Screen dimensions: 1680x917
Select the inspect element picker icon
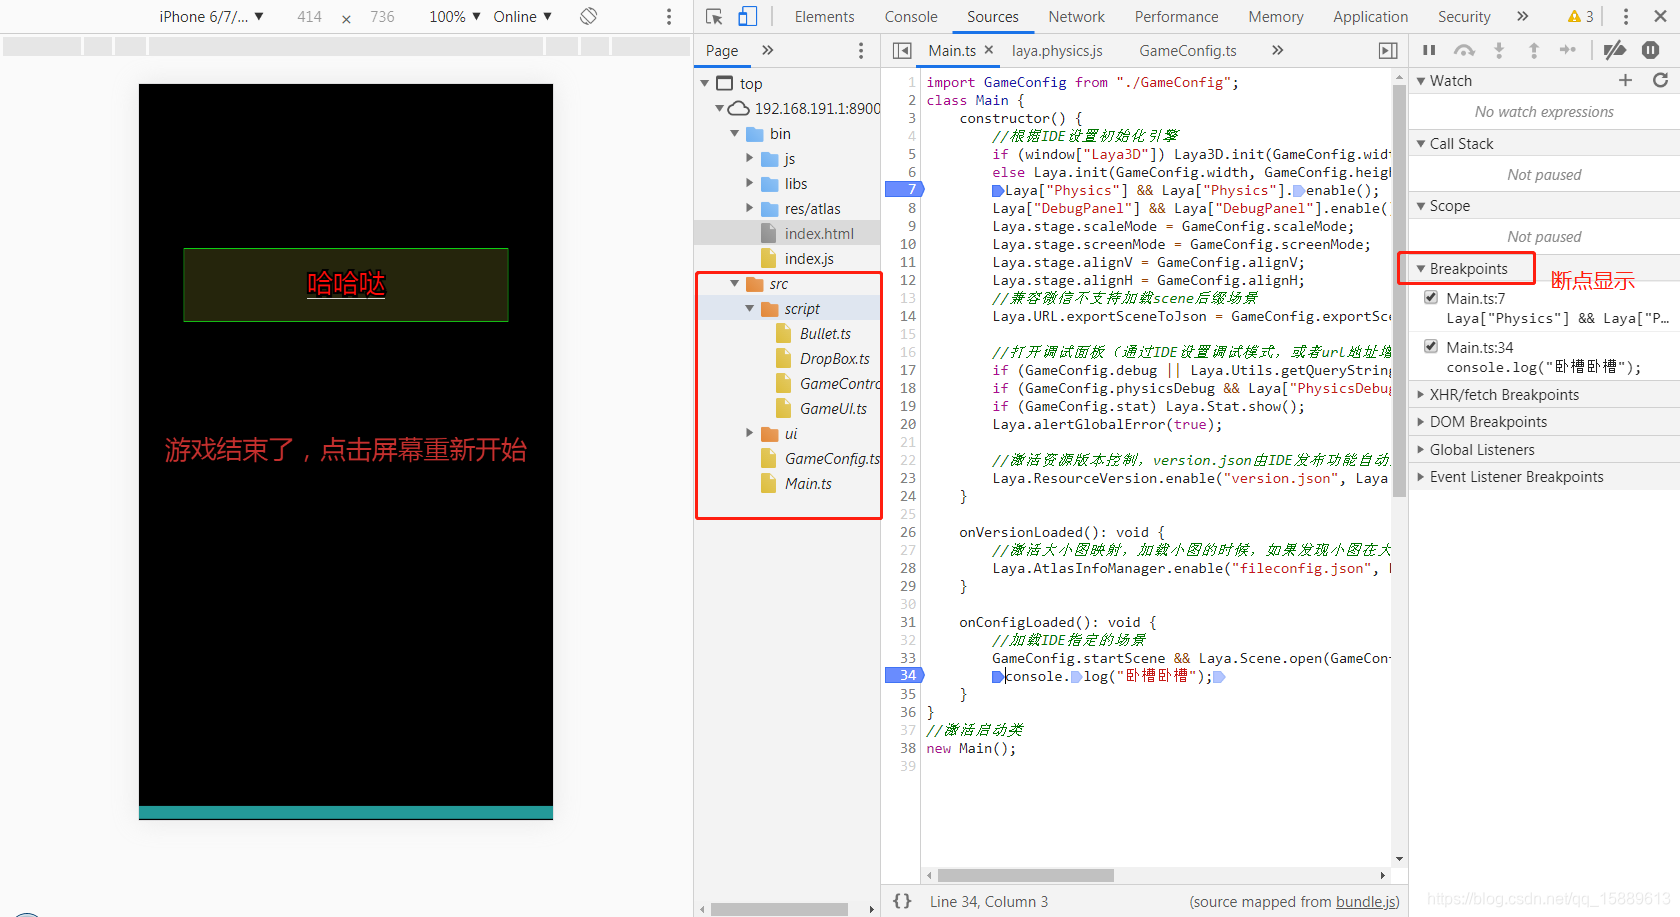click(x=714, y=16)
